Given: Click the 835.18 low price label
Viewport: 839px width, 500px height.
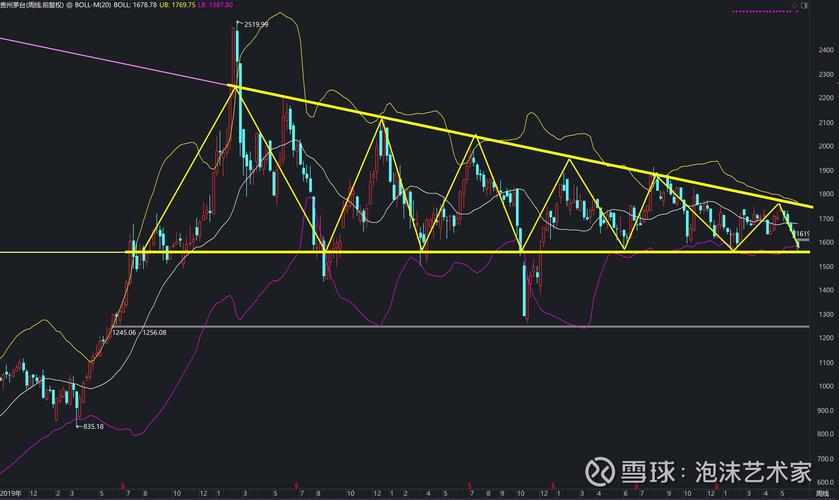Looking at the screenshot, I should (x=94, y=427).
